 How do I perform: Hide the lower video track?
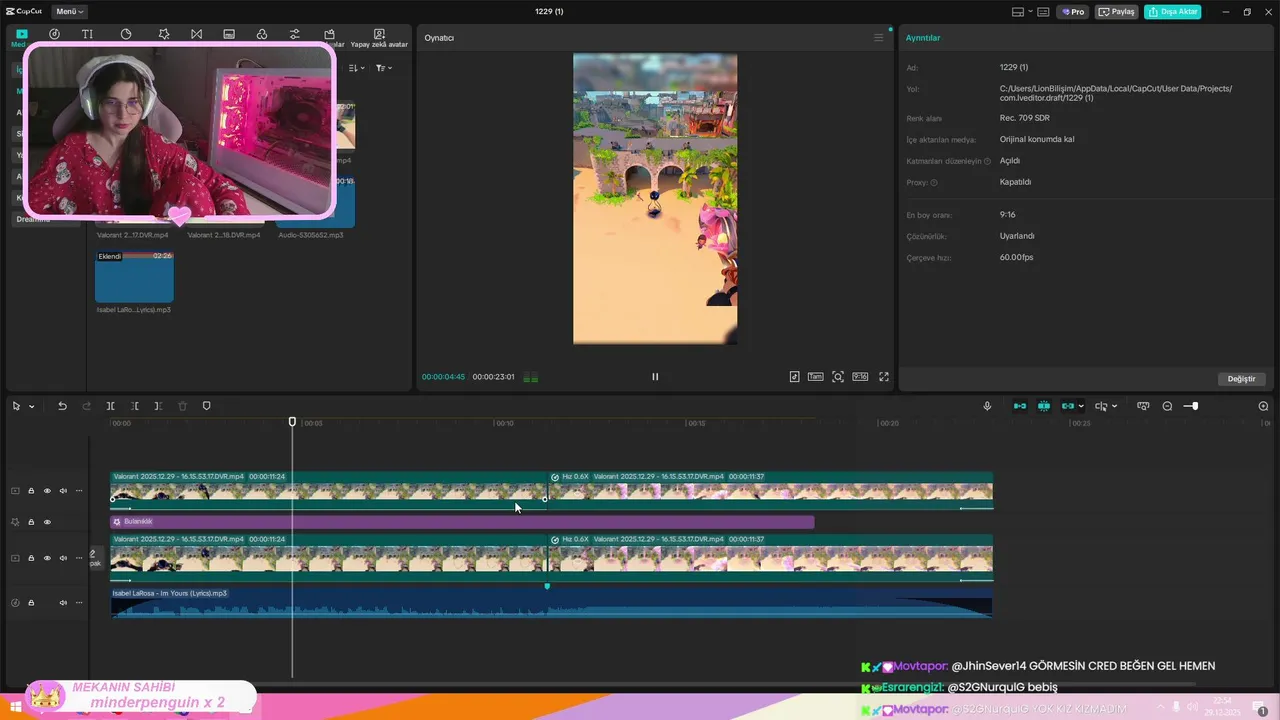point(47,558)
